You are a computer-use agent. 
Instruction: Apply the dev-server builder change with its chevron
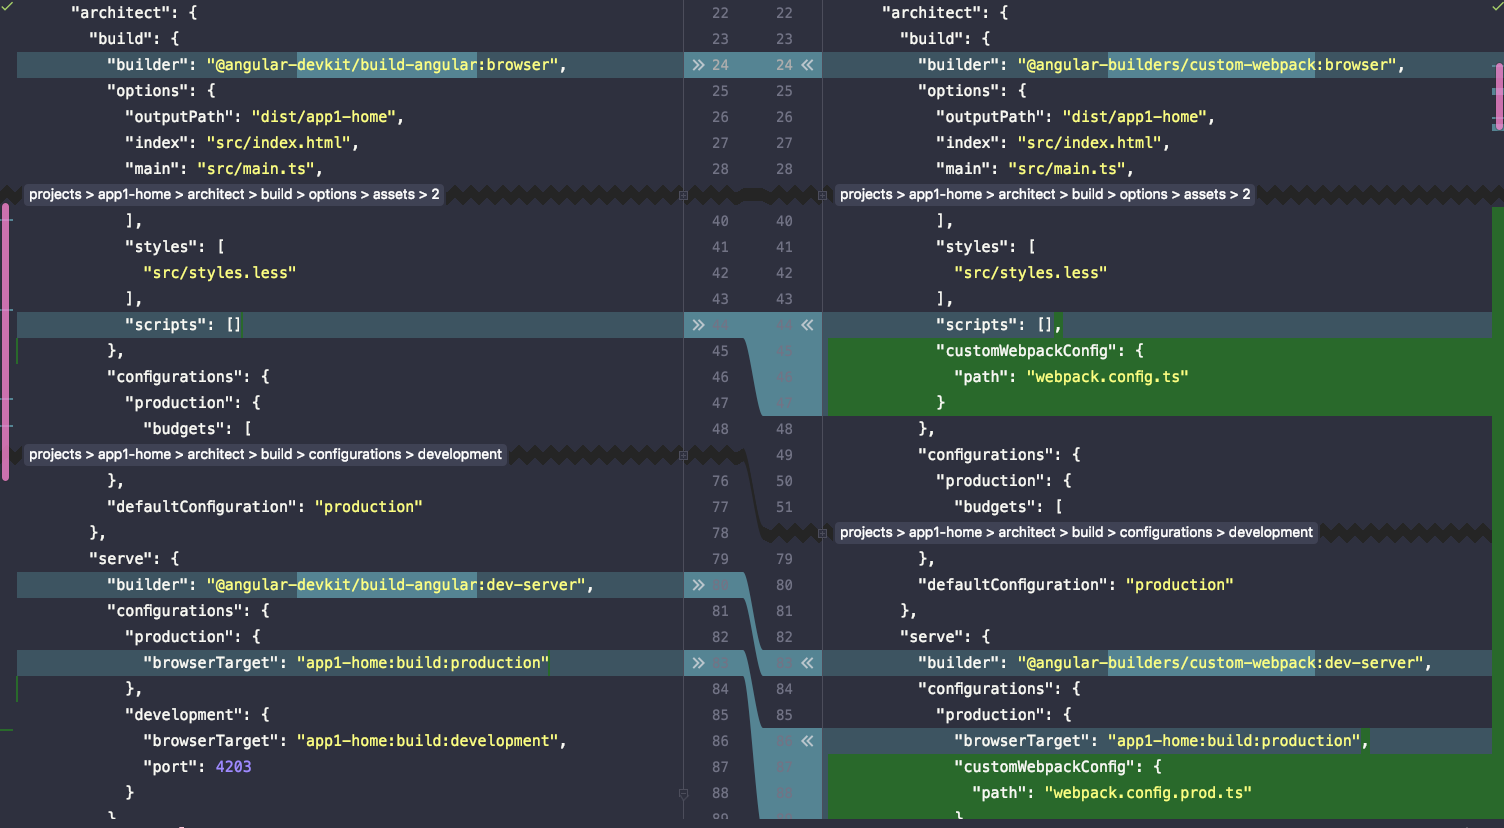pyautogui.click(x=699, y=584)
